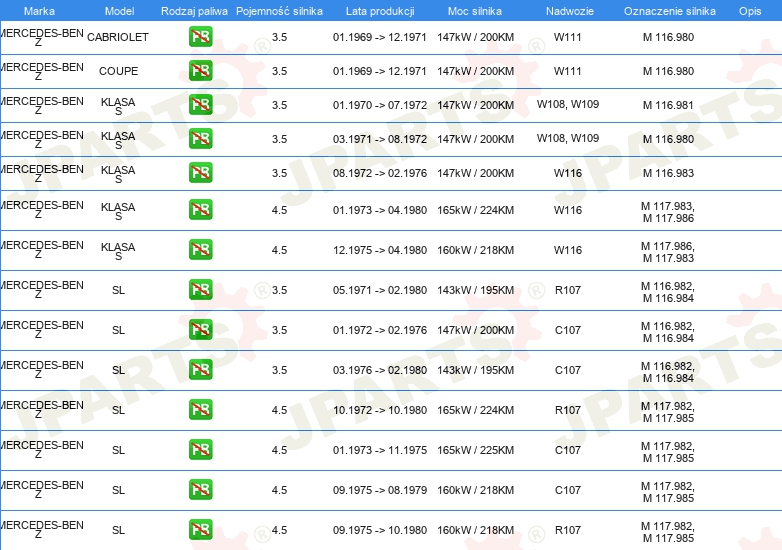The height and width of the screenshot is (550, 782).
Task: Click date range 09.1975 -> 08.1979
Action: [x=380, y=490]
